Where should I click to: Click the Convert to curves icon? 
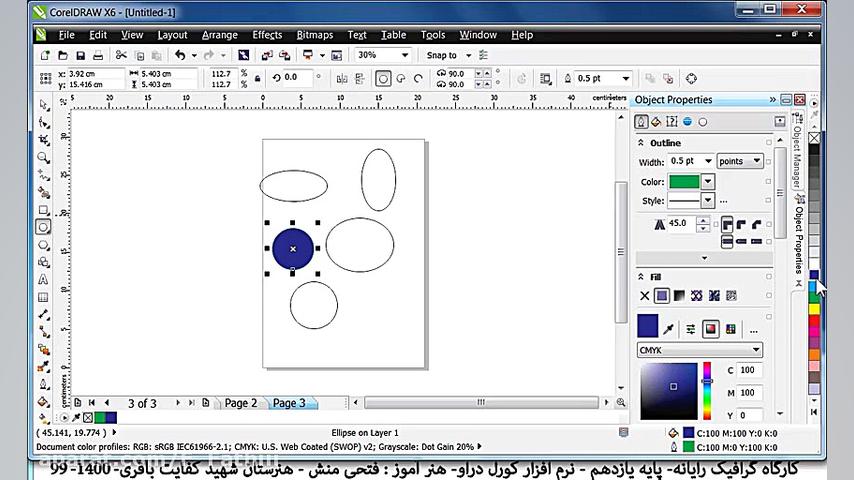(x=691, y=78)
